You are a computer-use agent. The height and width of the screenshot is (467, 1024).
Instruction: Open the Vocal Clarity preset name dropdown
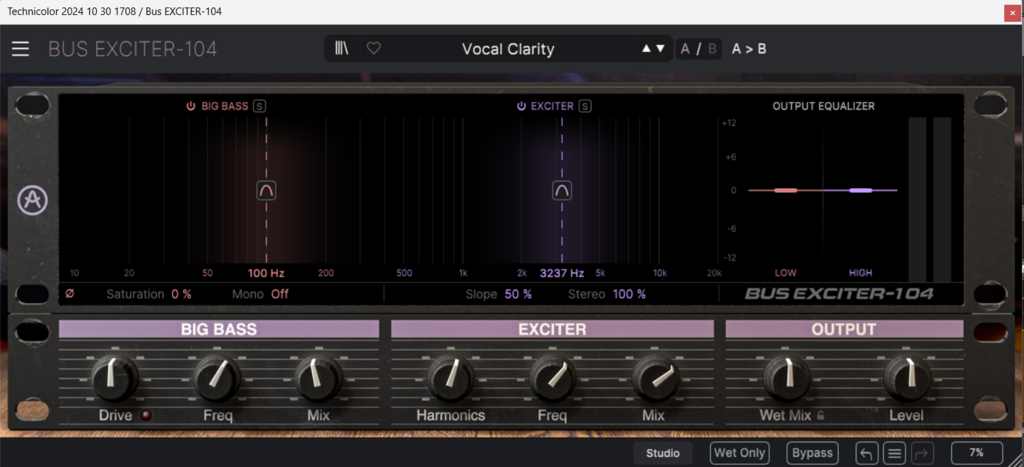click(x=508, y=49)
